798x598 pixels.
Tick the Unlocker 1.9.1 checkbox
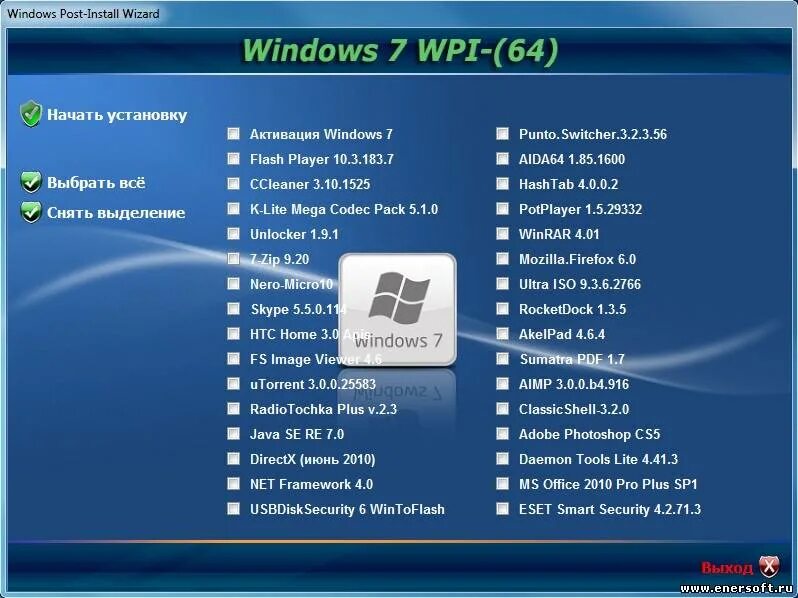click(x=234, y=234)
